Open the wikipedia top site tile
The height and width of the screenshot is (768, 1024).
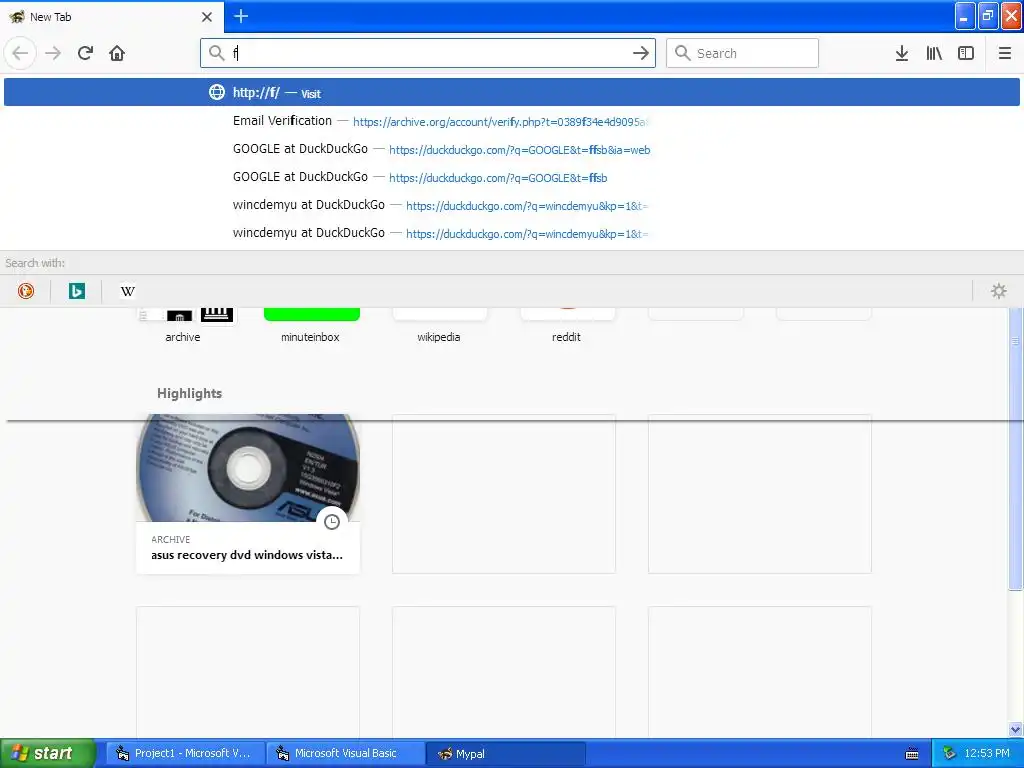click(439, 325)
